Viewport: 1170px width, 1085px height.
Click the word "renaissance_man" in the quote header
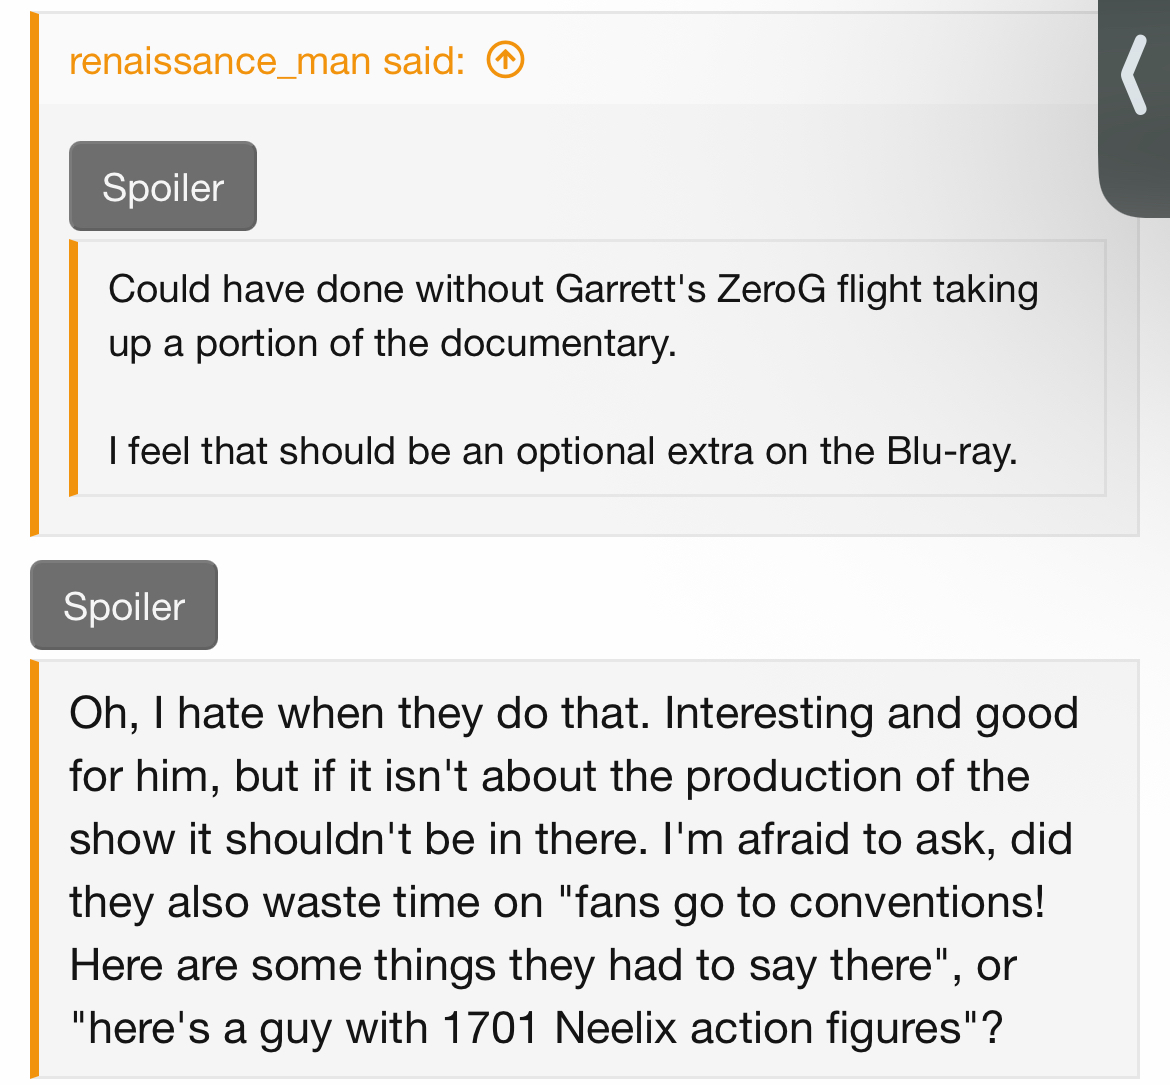220,60
